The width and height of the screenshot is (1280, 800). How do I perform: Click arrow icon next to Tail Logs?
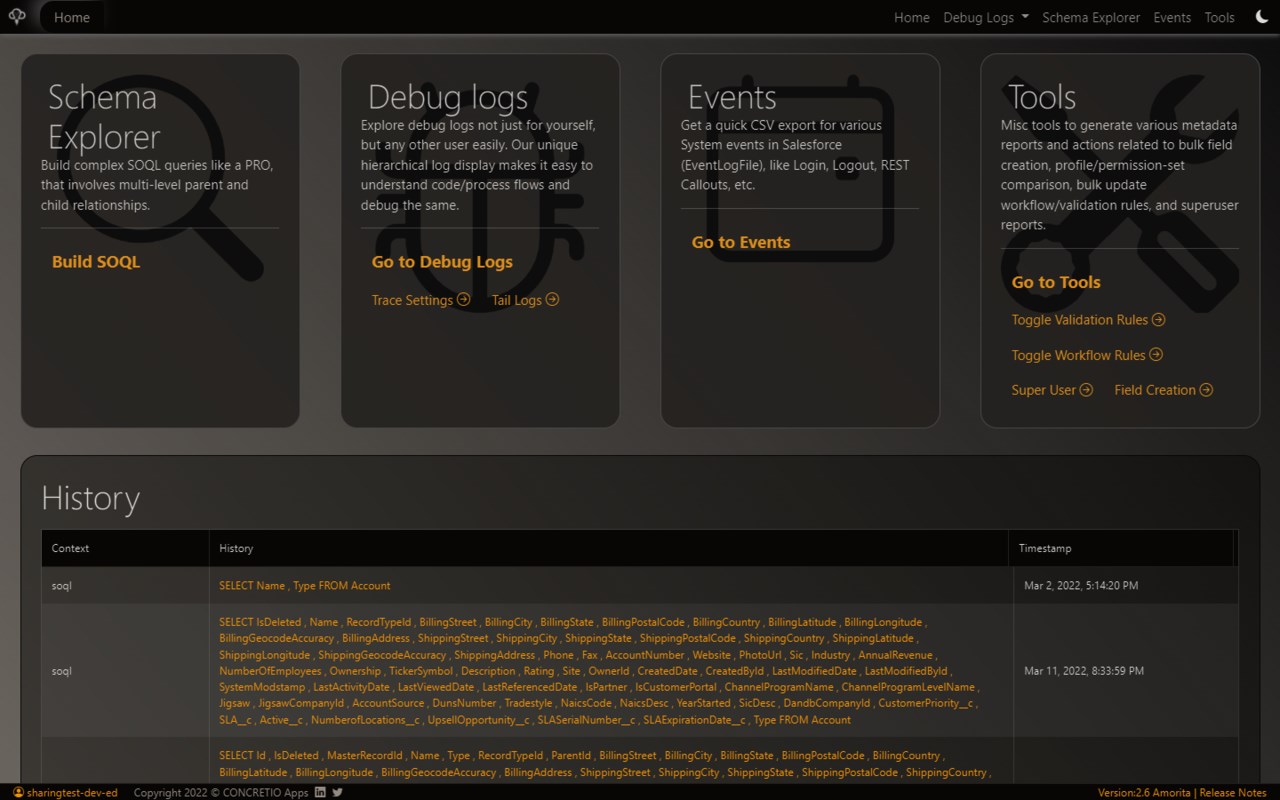(x=552, y=299)
